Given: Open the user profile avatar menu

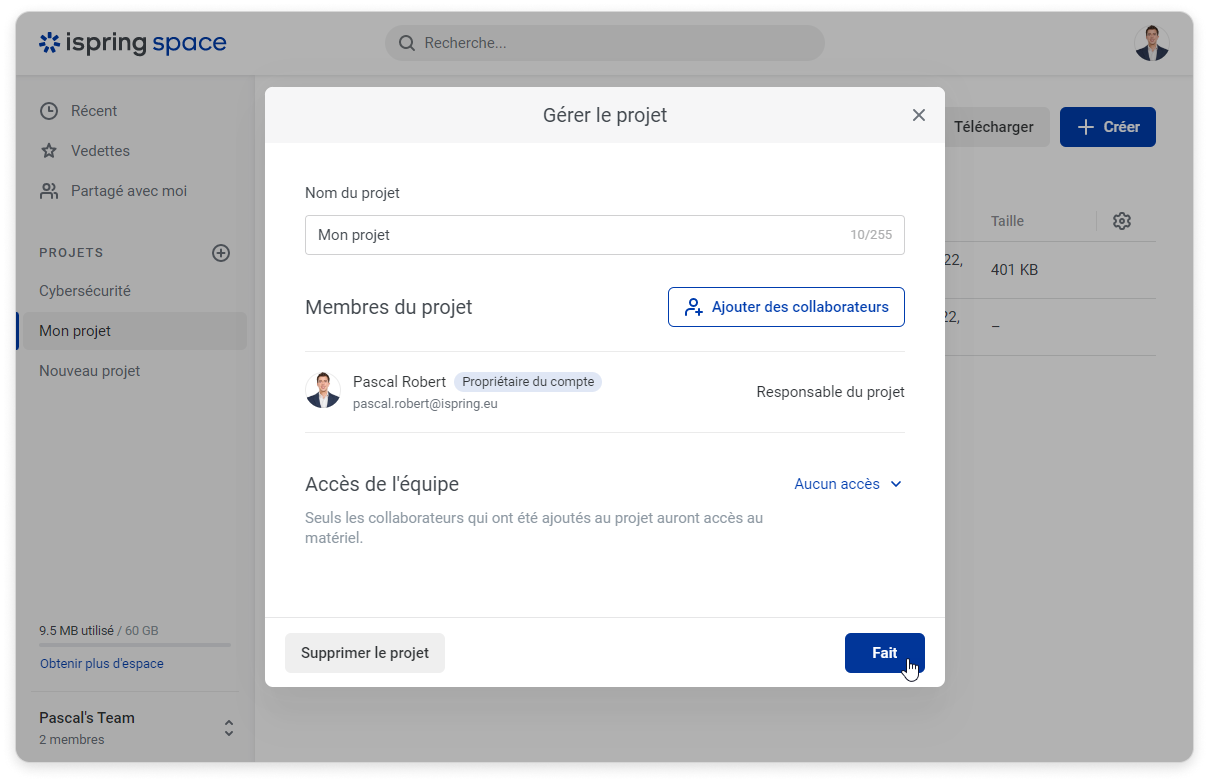Looking at the screenshot, I should point(1151,43).
